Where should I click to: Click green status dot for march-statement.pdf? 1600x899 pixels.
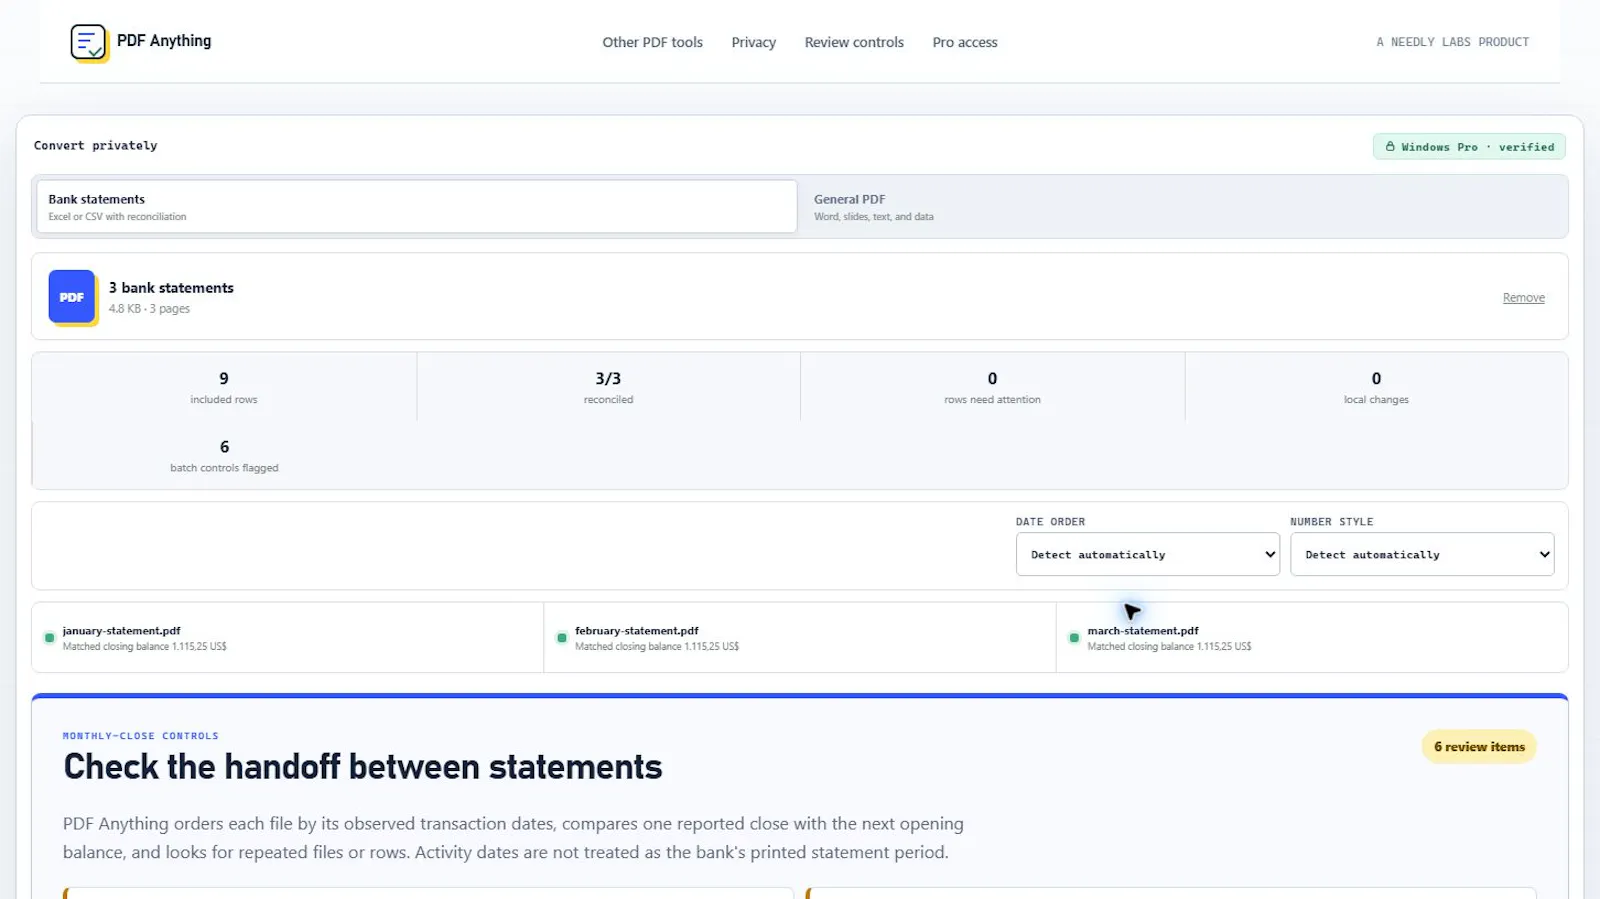point(1074,638)
